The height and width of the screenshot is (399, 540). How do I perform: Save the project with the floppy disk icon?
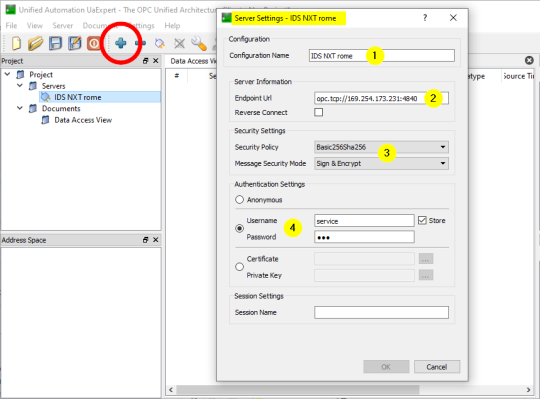[55, 43]
